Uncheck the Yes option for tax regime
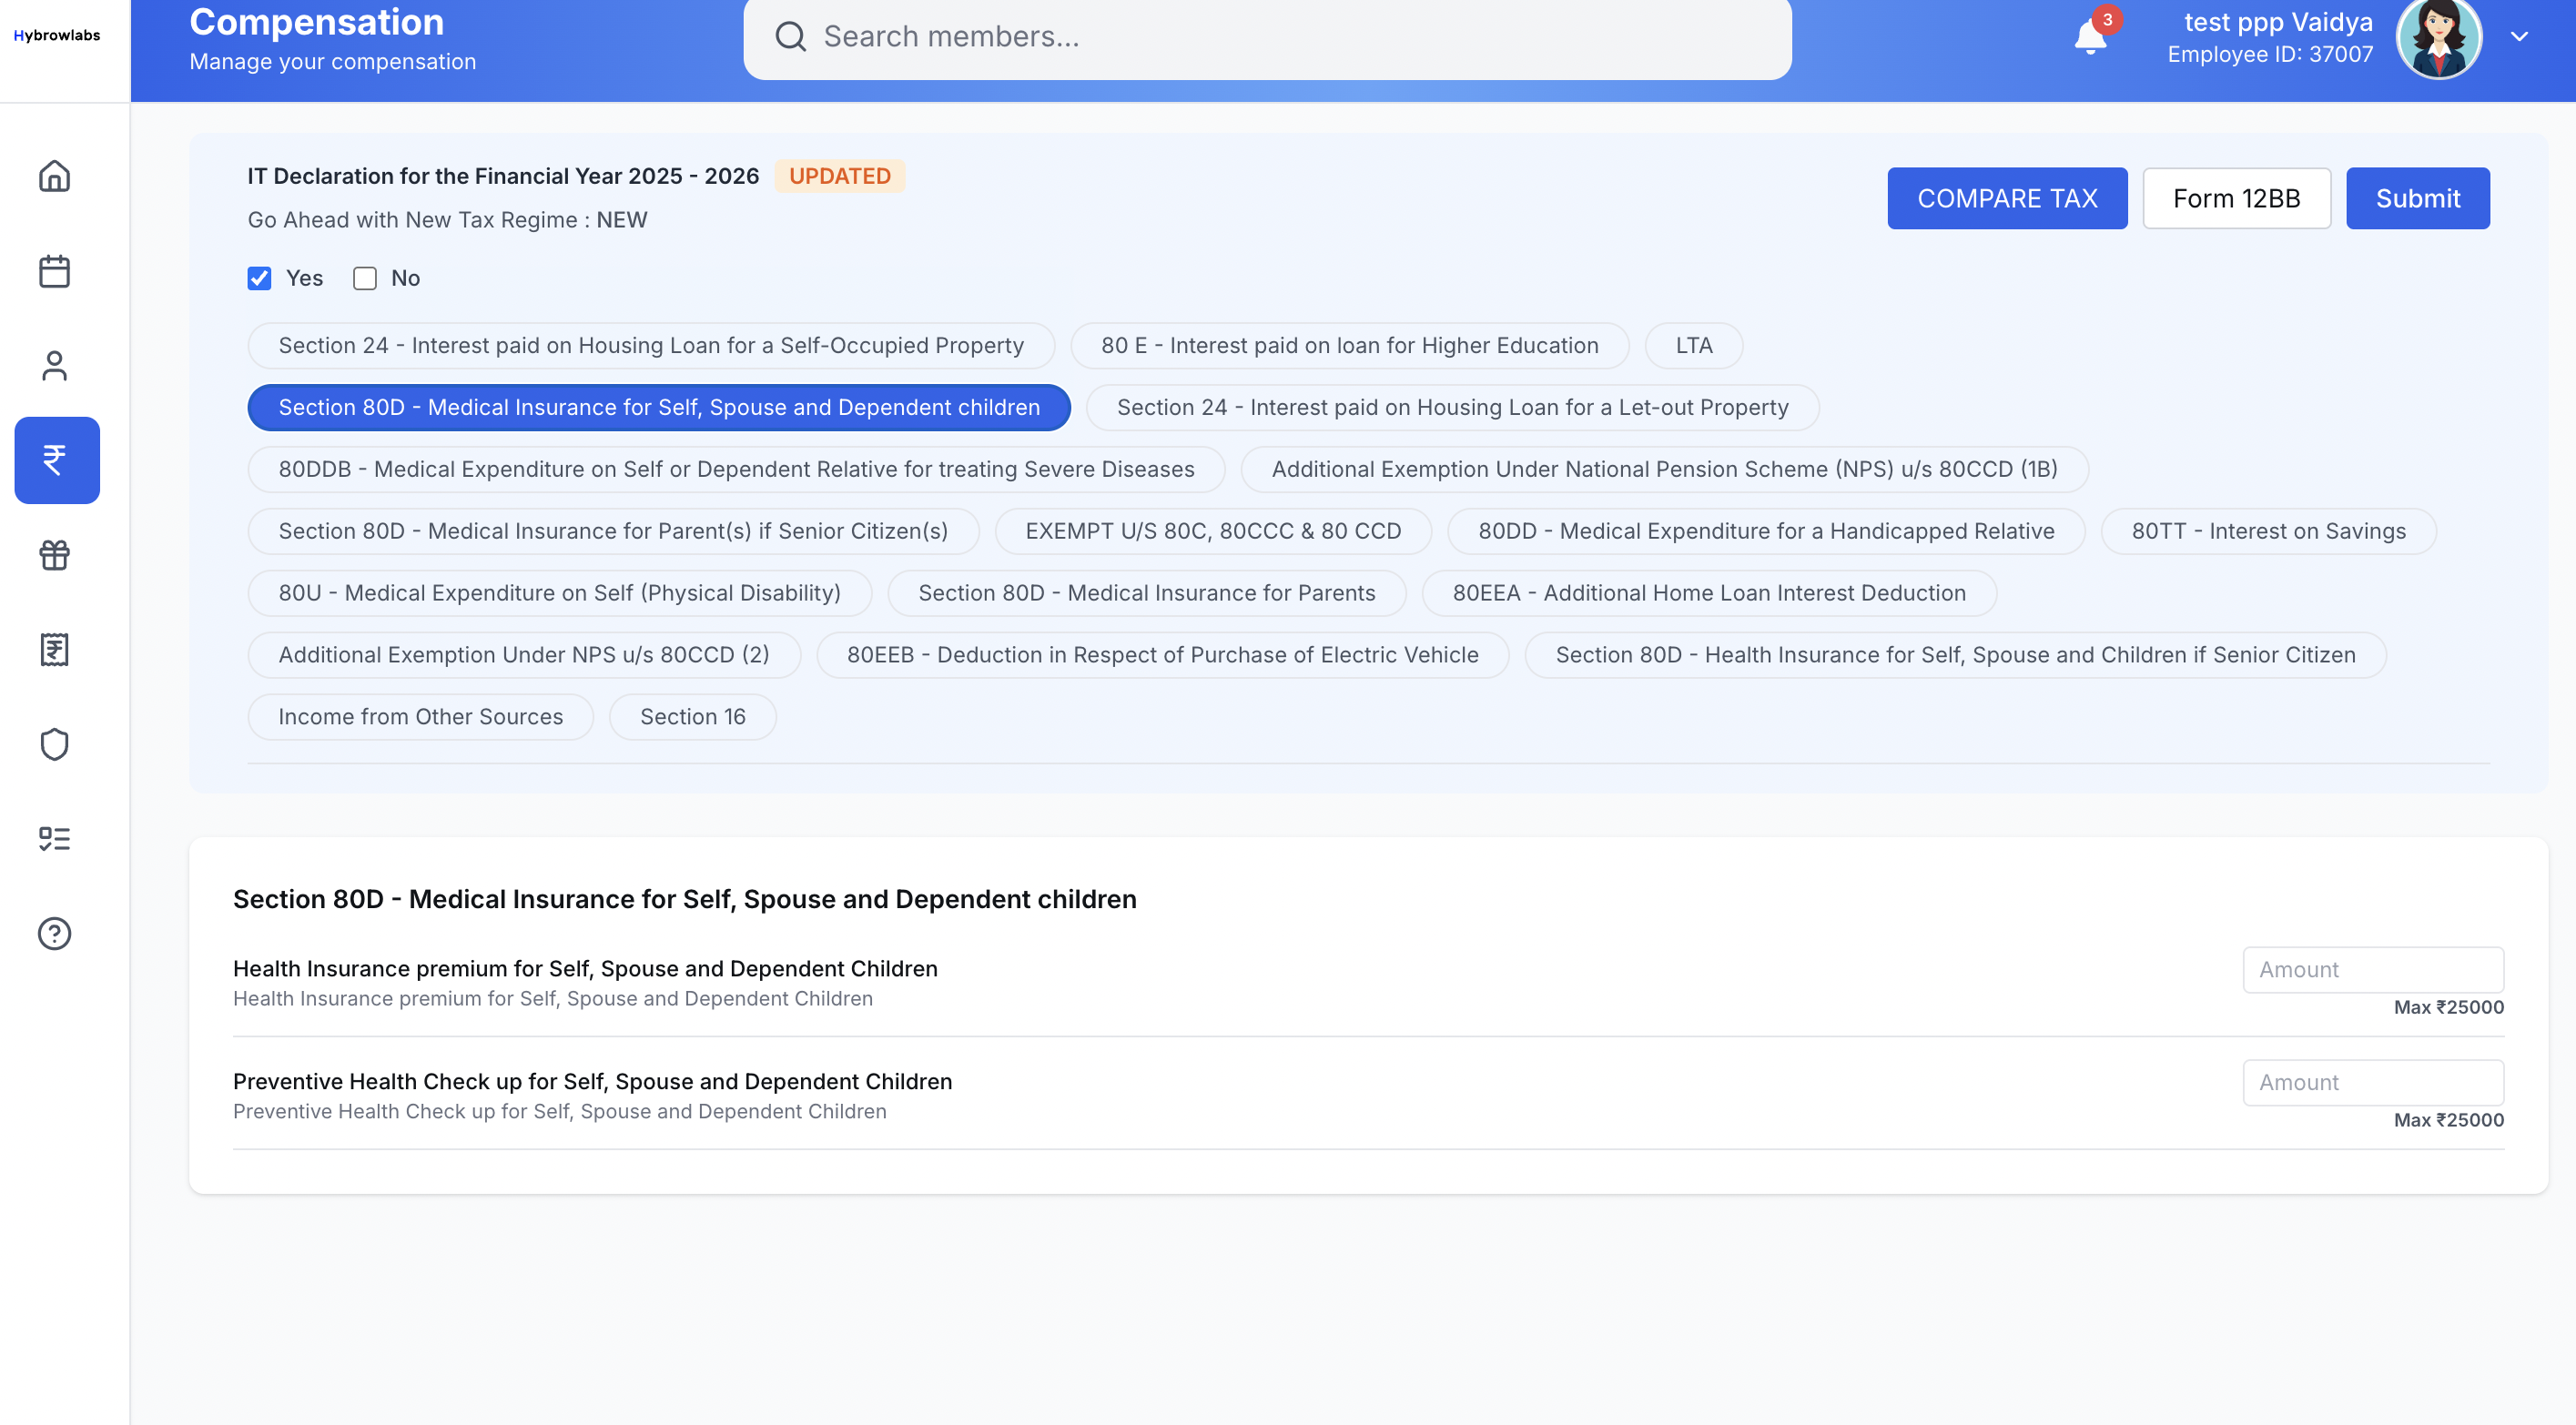Image resolution: width=2576 pixels, height=1425 pixels. point(259,278)
